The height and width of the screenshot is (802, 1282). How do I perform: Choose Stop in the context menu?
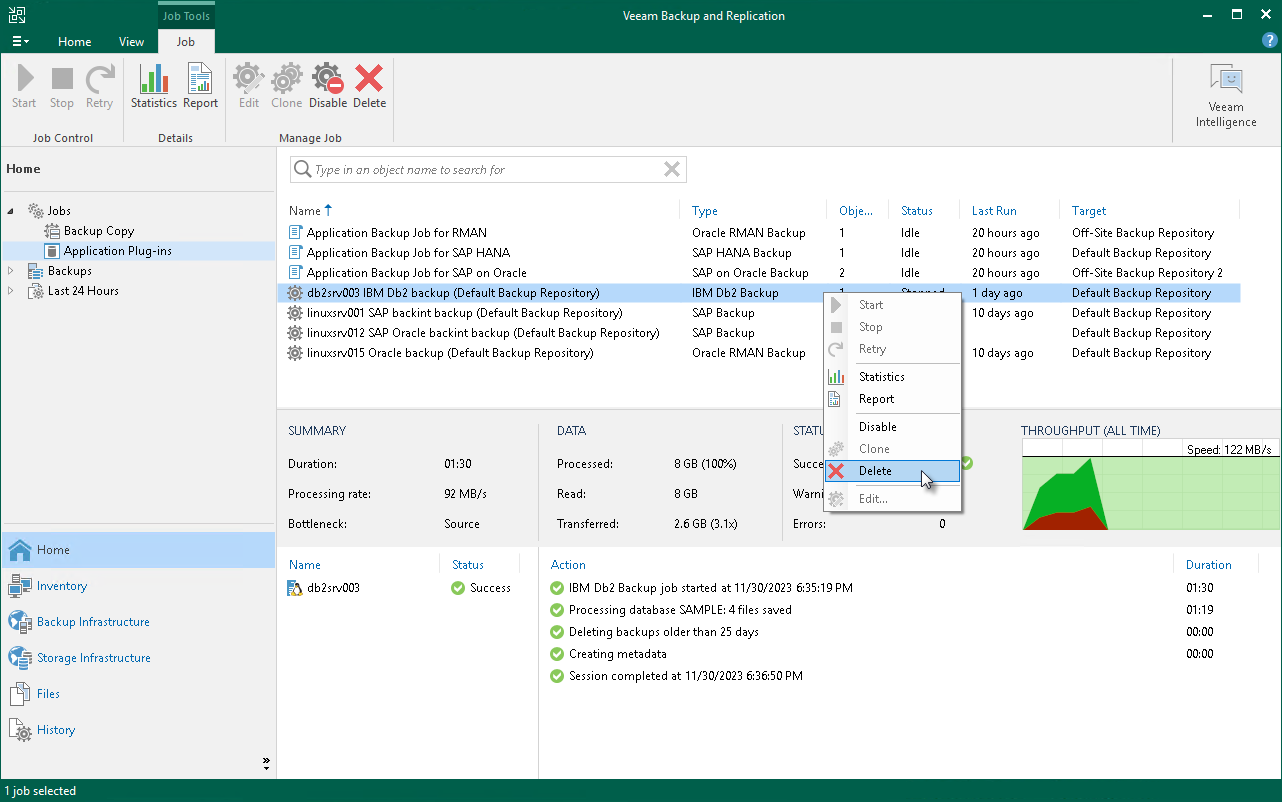pos(892,327)
